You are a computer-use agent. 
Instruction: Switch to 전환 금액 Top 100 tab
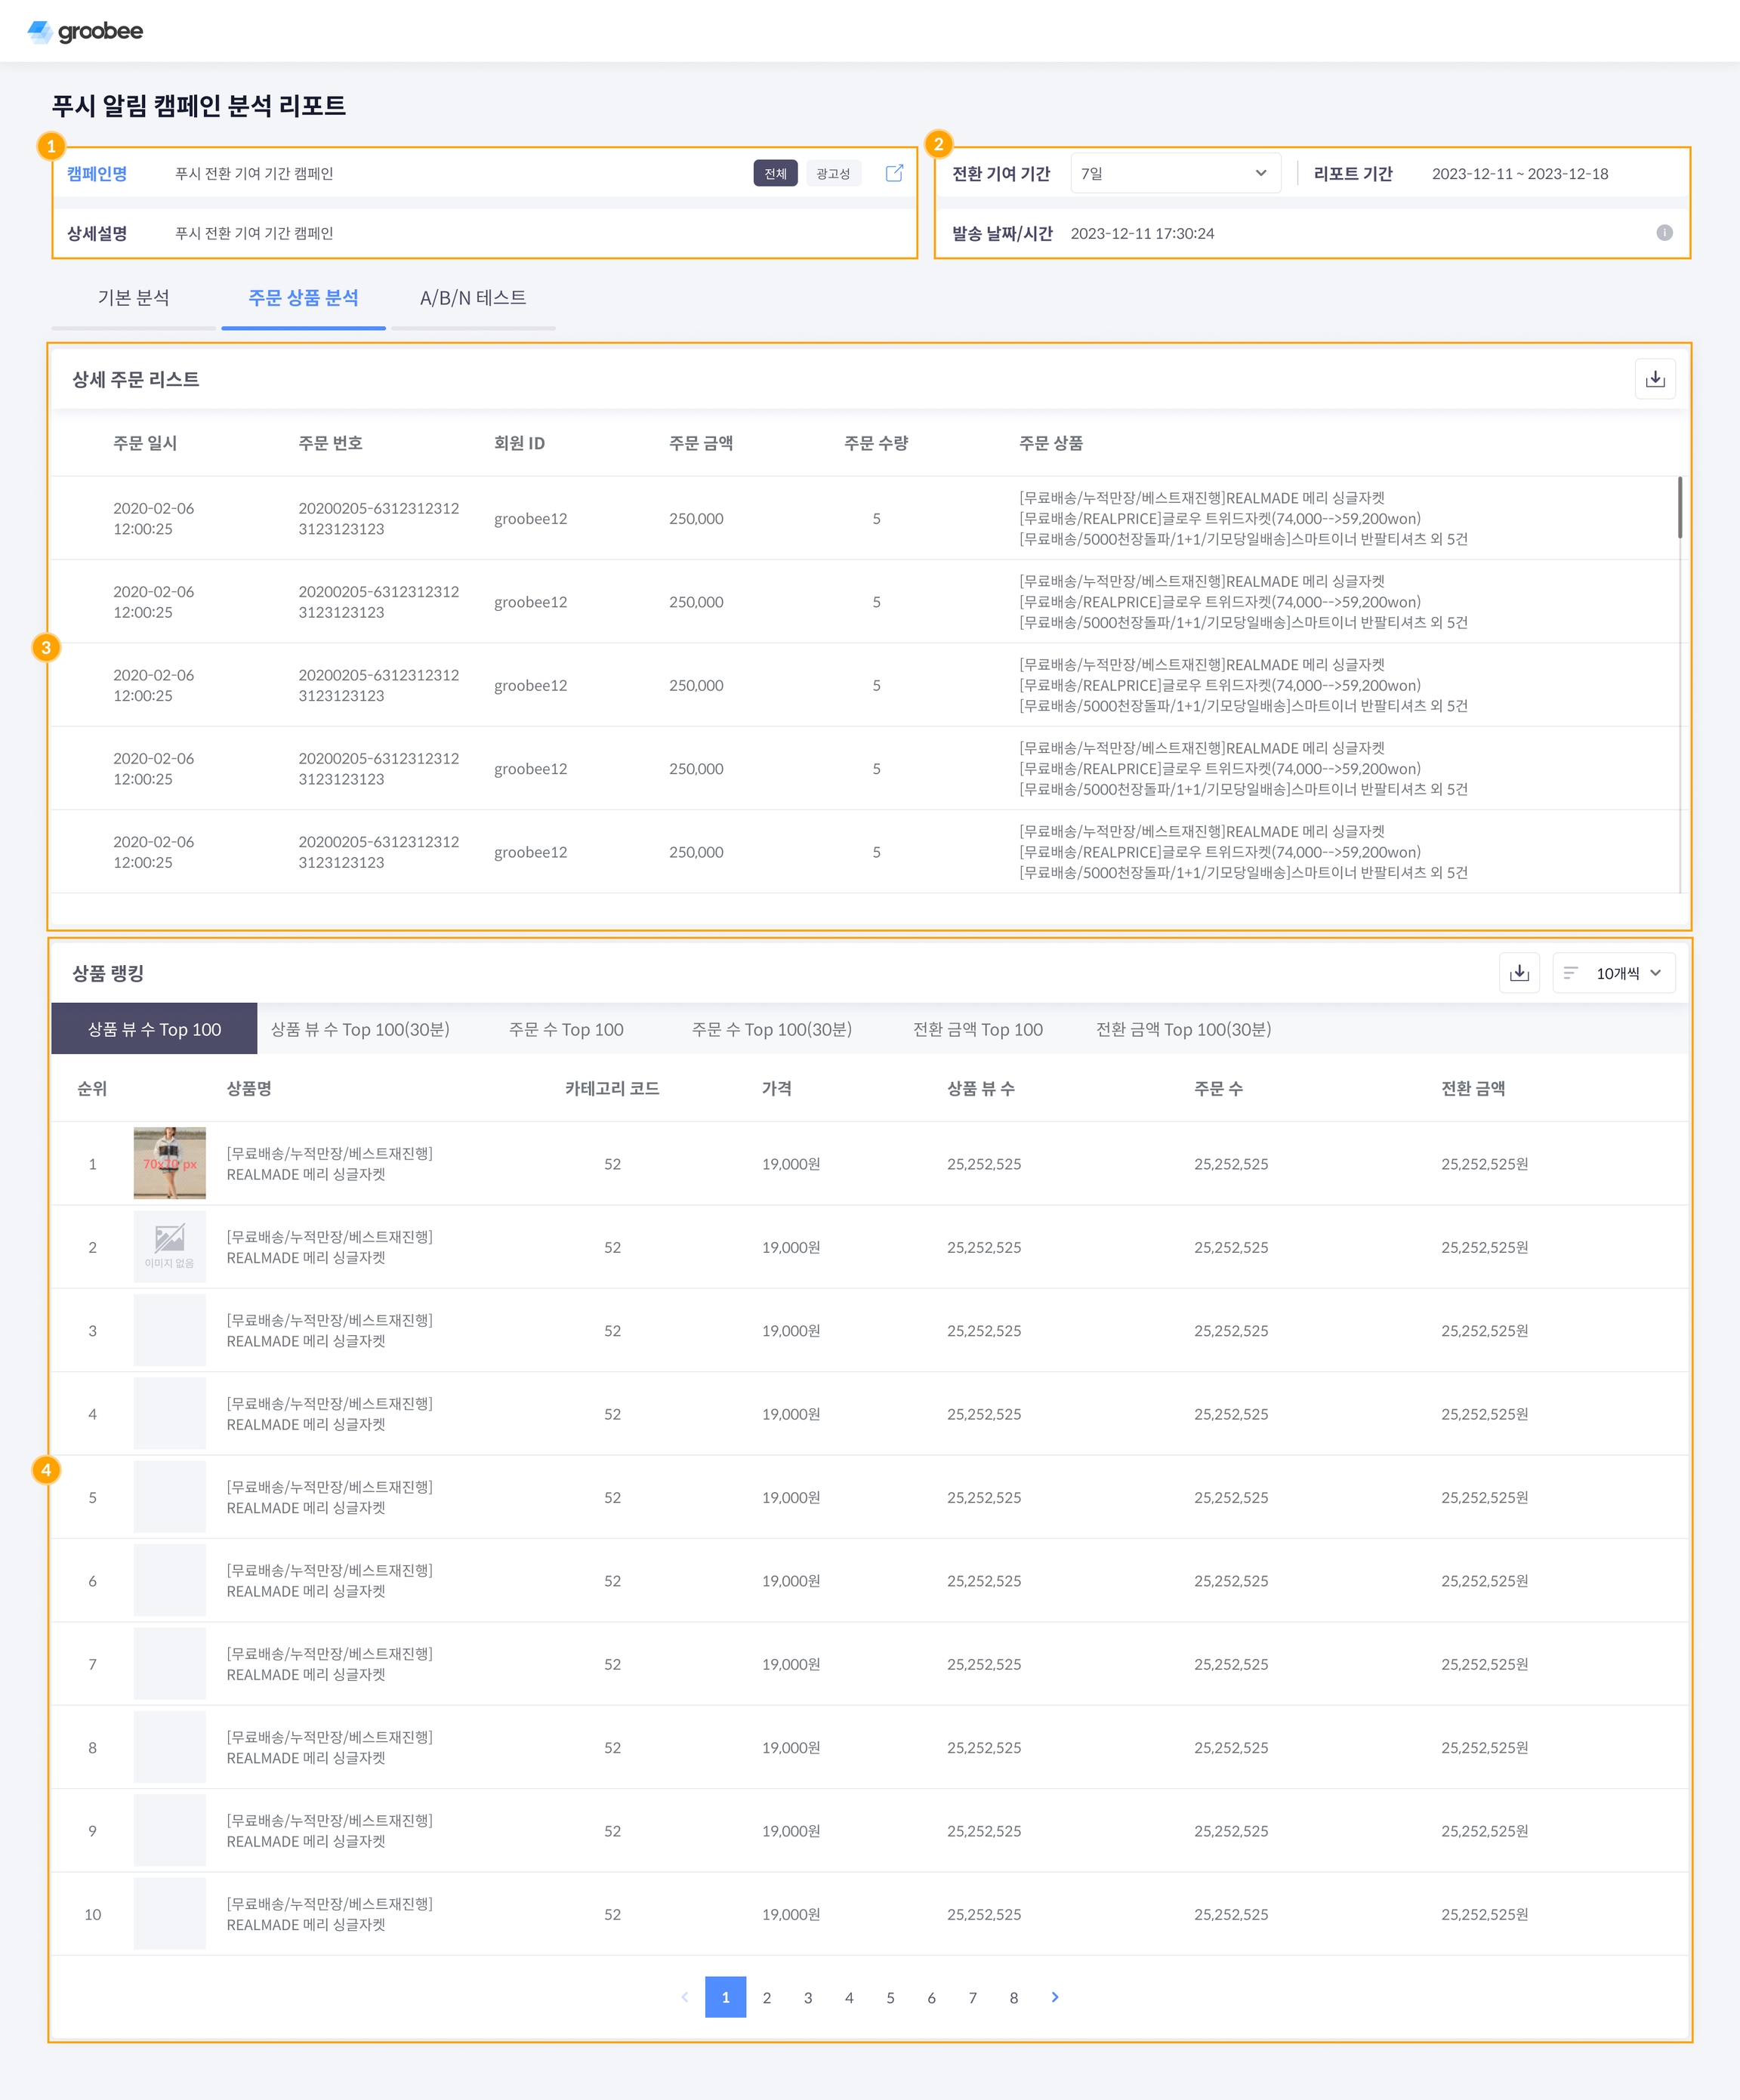(977, 1029)
